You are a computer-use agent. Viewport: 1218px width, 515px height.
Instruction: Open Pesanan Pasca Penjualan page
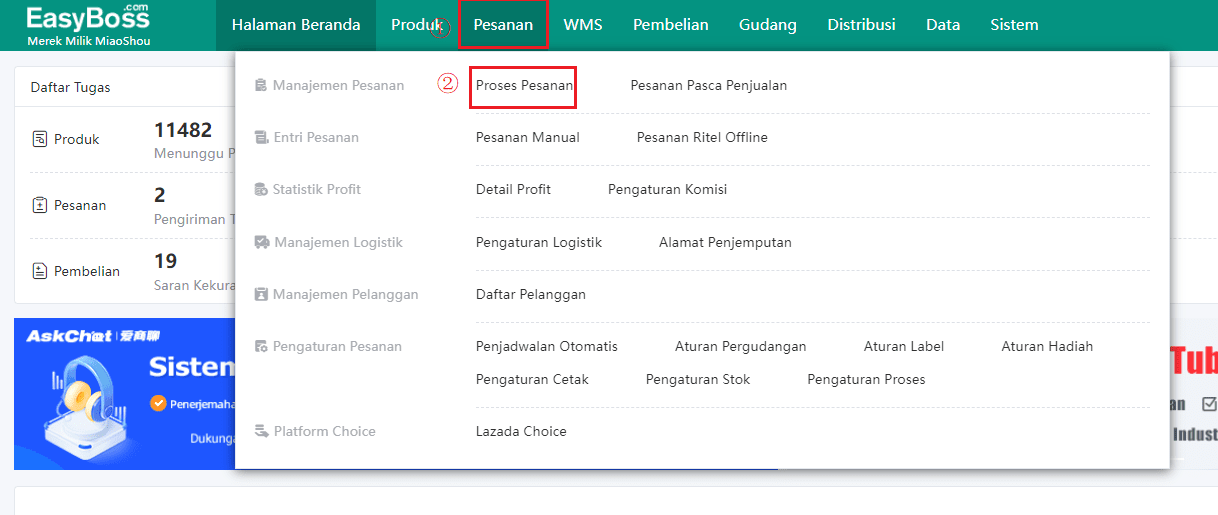[x=709, y=85]
